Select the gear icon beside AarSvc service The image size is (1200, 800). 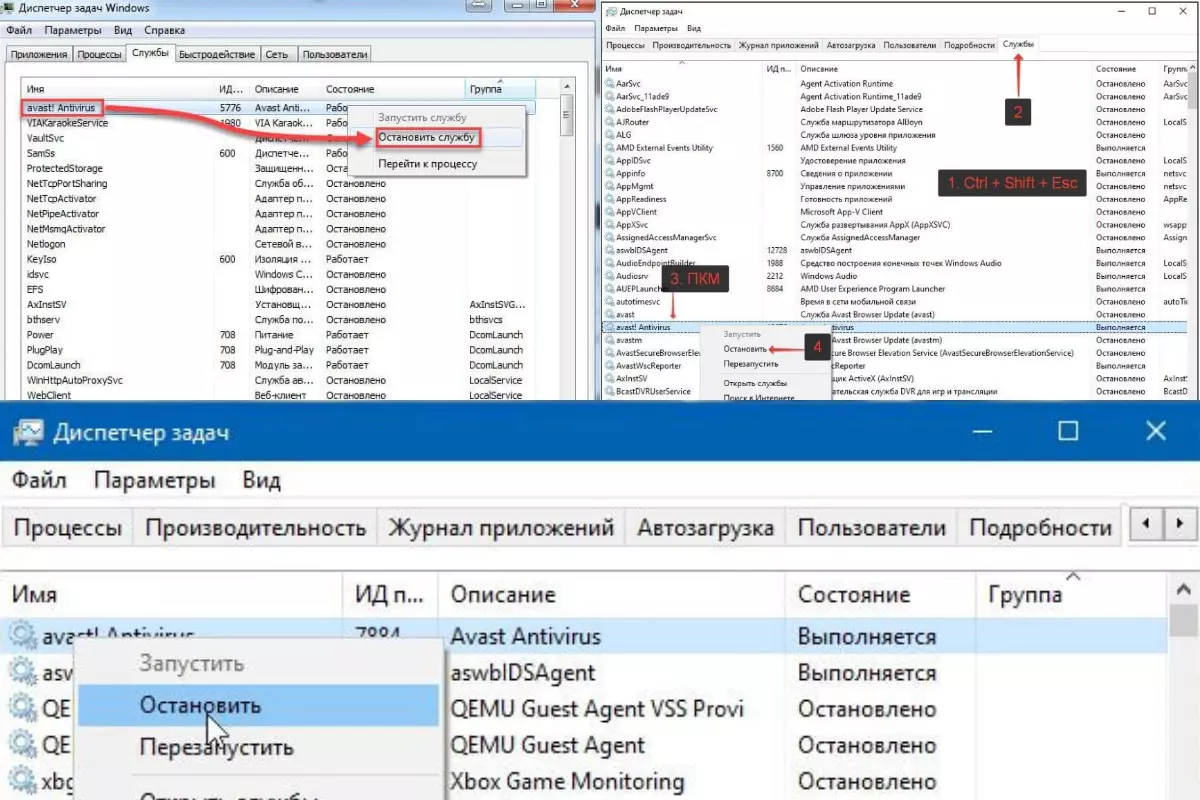[609, 82]
